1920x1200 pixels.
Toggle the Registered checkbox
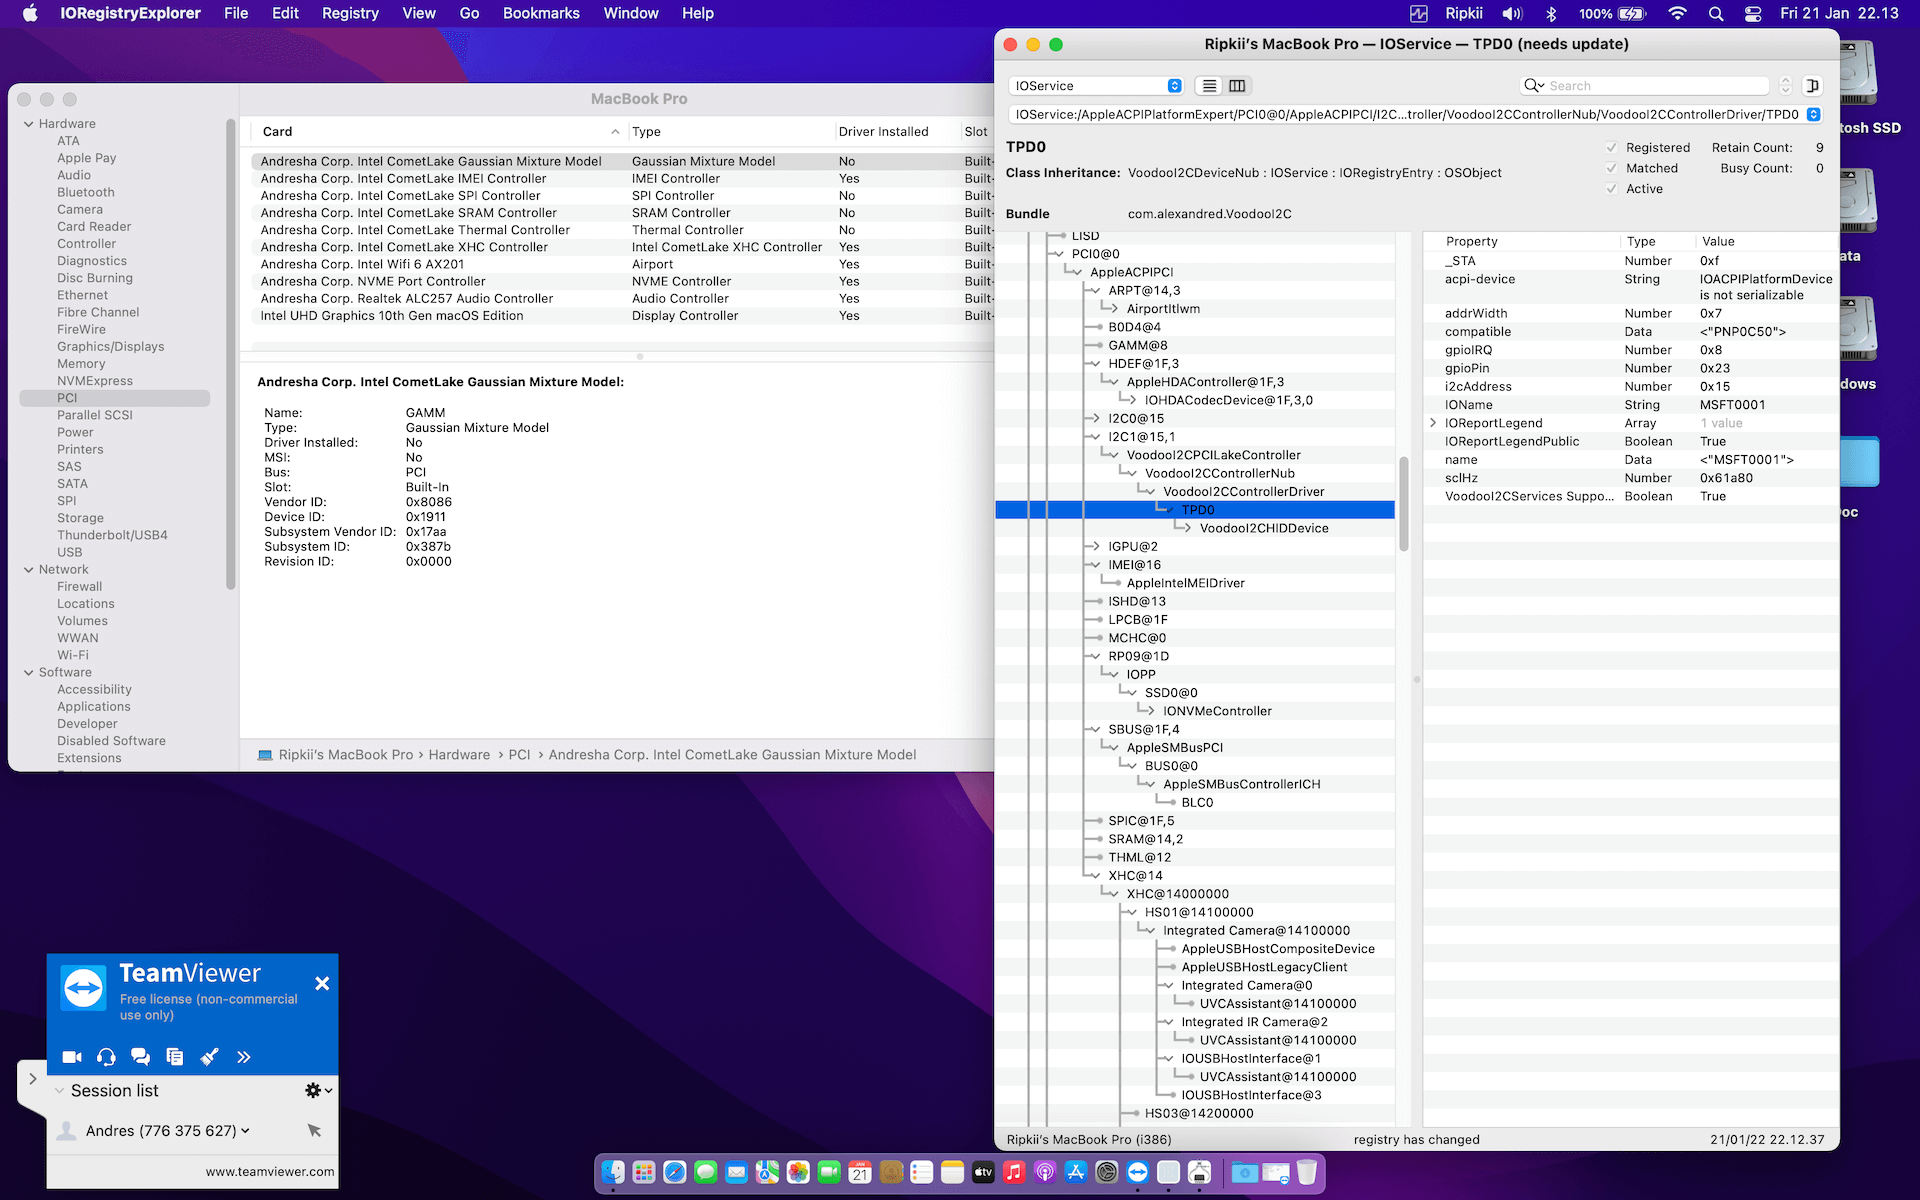coord(1611,148)
